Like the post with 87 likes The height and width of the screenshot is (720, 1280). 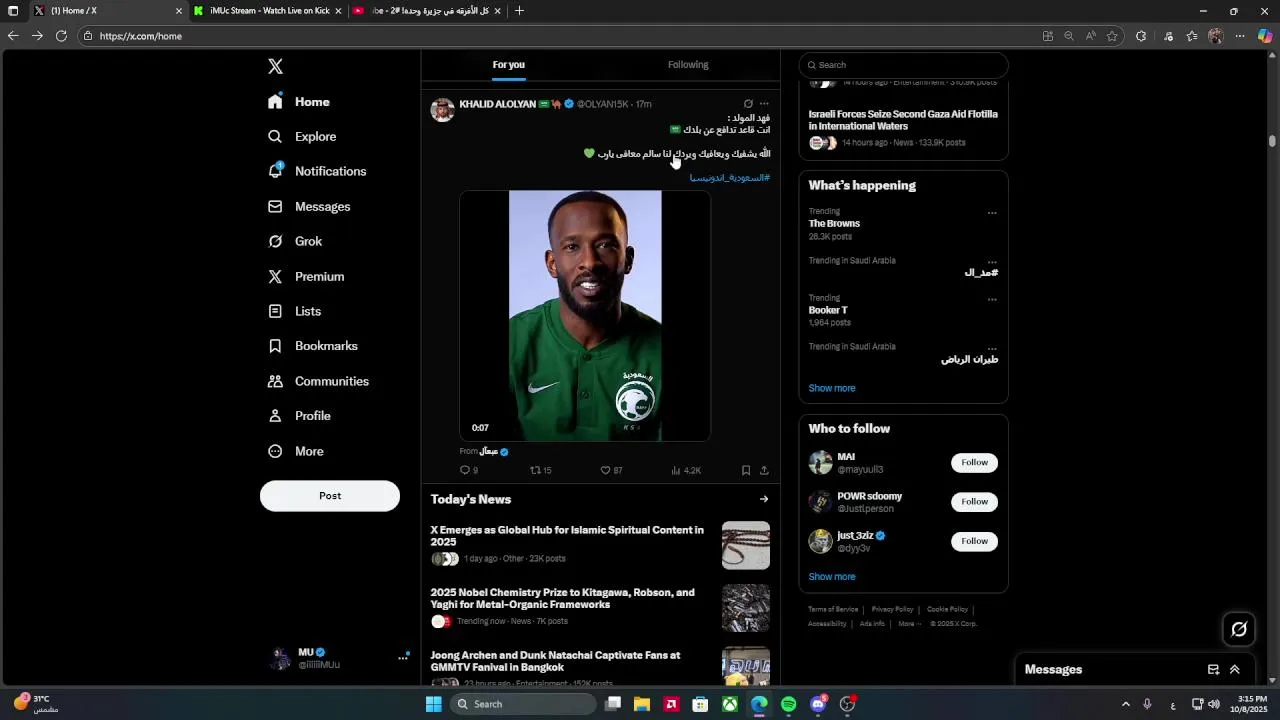coord(611,470)
